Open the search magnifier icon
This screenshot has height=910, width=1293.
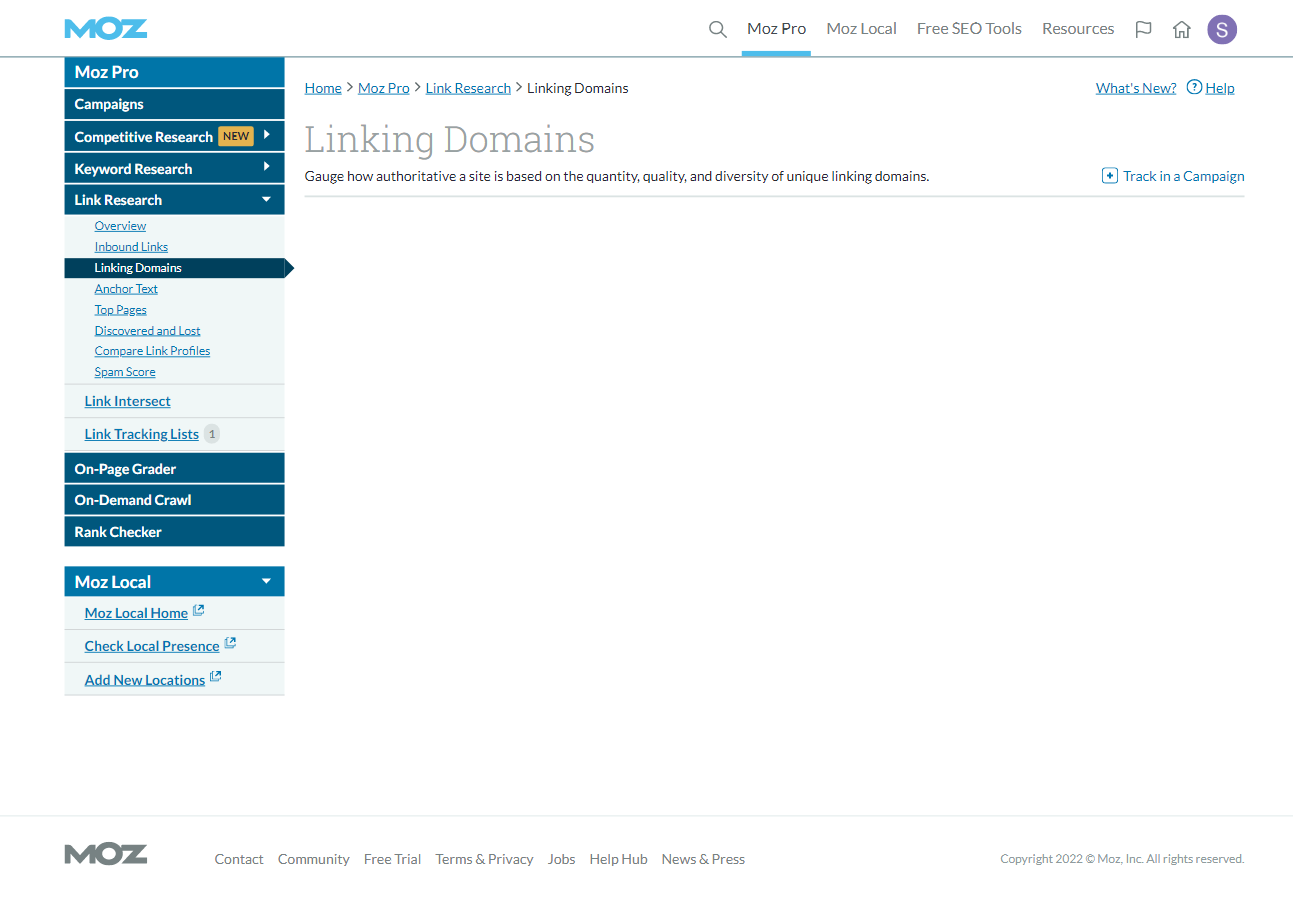tap(717, 29)
